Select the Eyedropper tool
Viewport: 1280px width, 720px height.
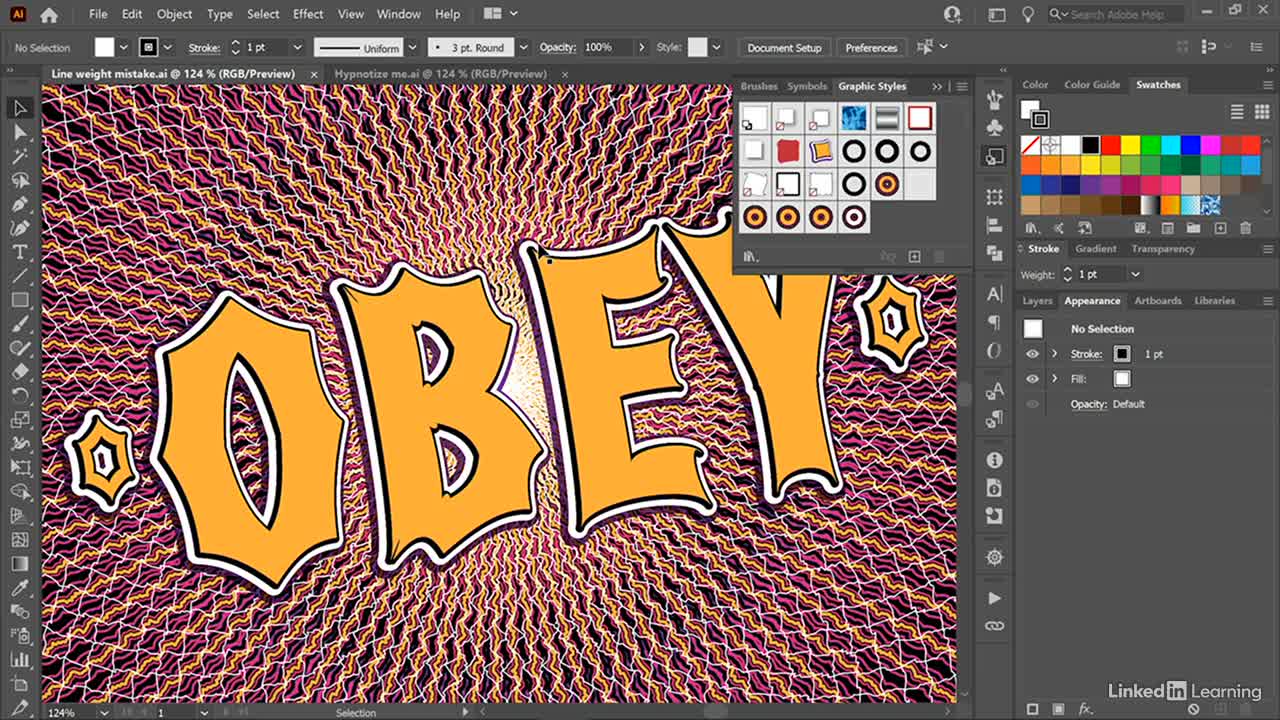[x=19, y=588]
